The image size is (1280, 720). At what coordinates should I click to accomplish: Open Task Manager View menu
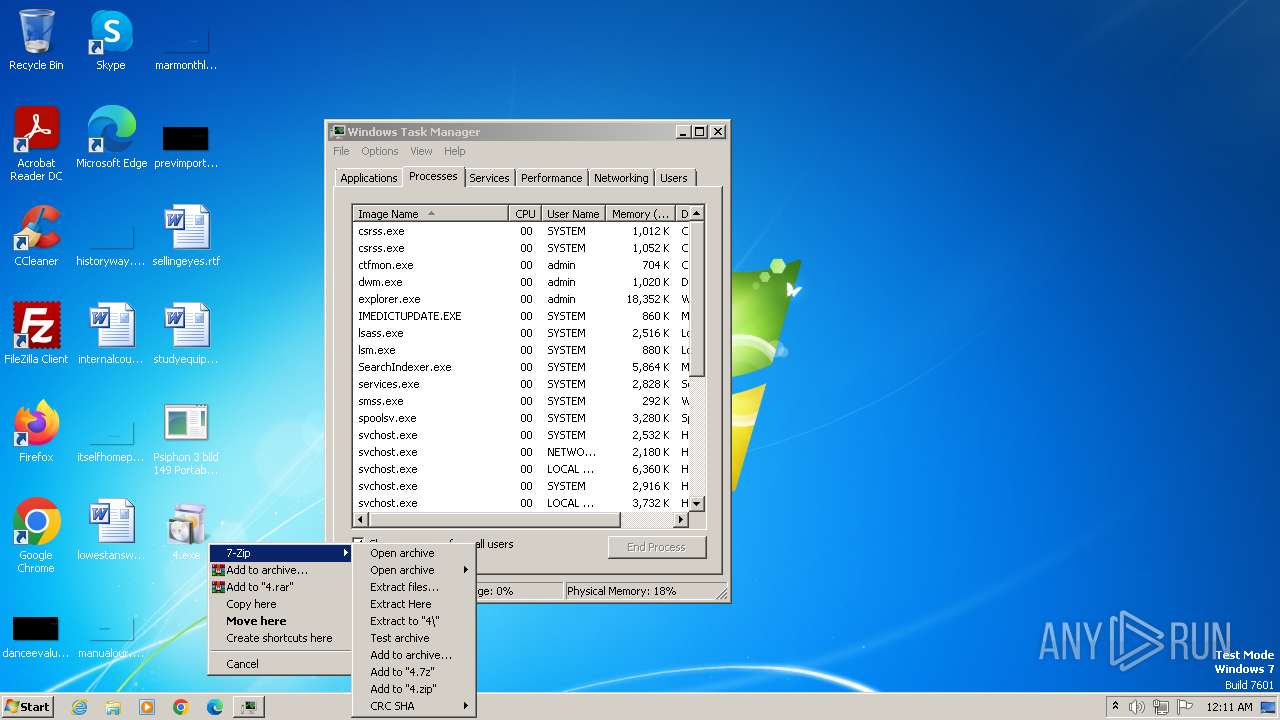[421, 151]
